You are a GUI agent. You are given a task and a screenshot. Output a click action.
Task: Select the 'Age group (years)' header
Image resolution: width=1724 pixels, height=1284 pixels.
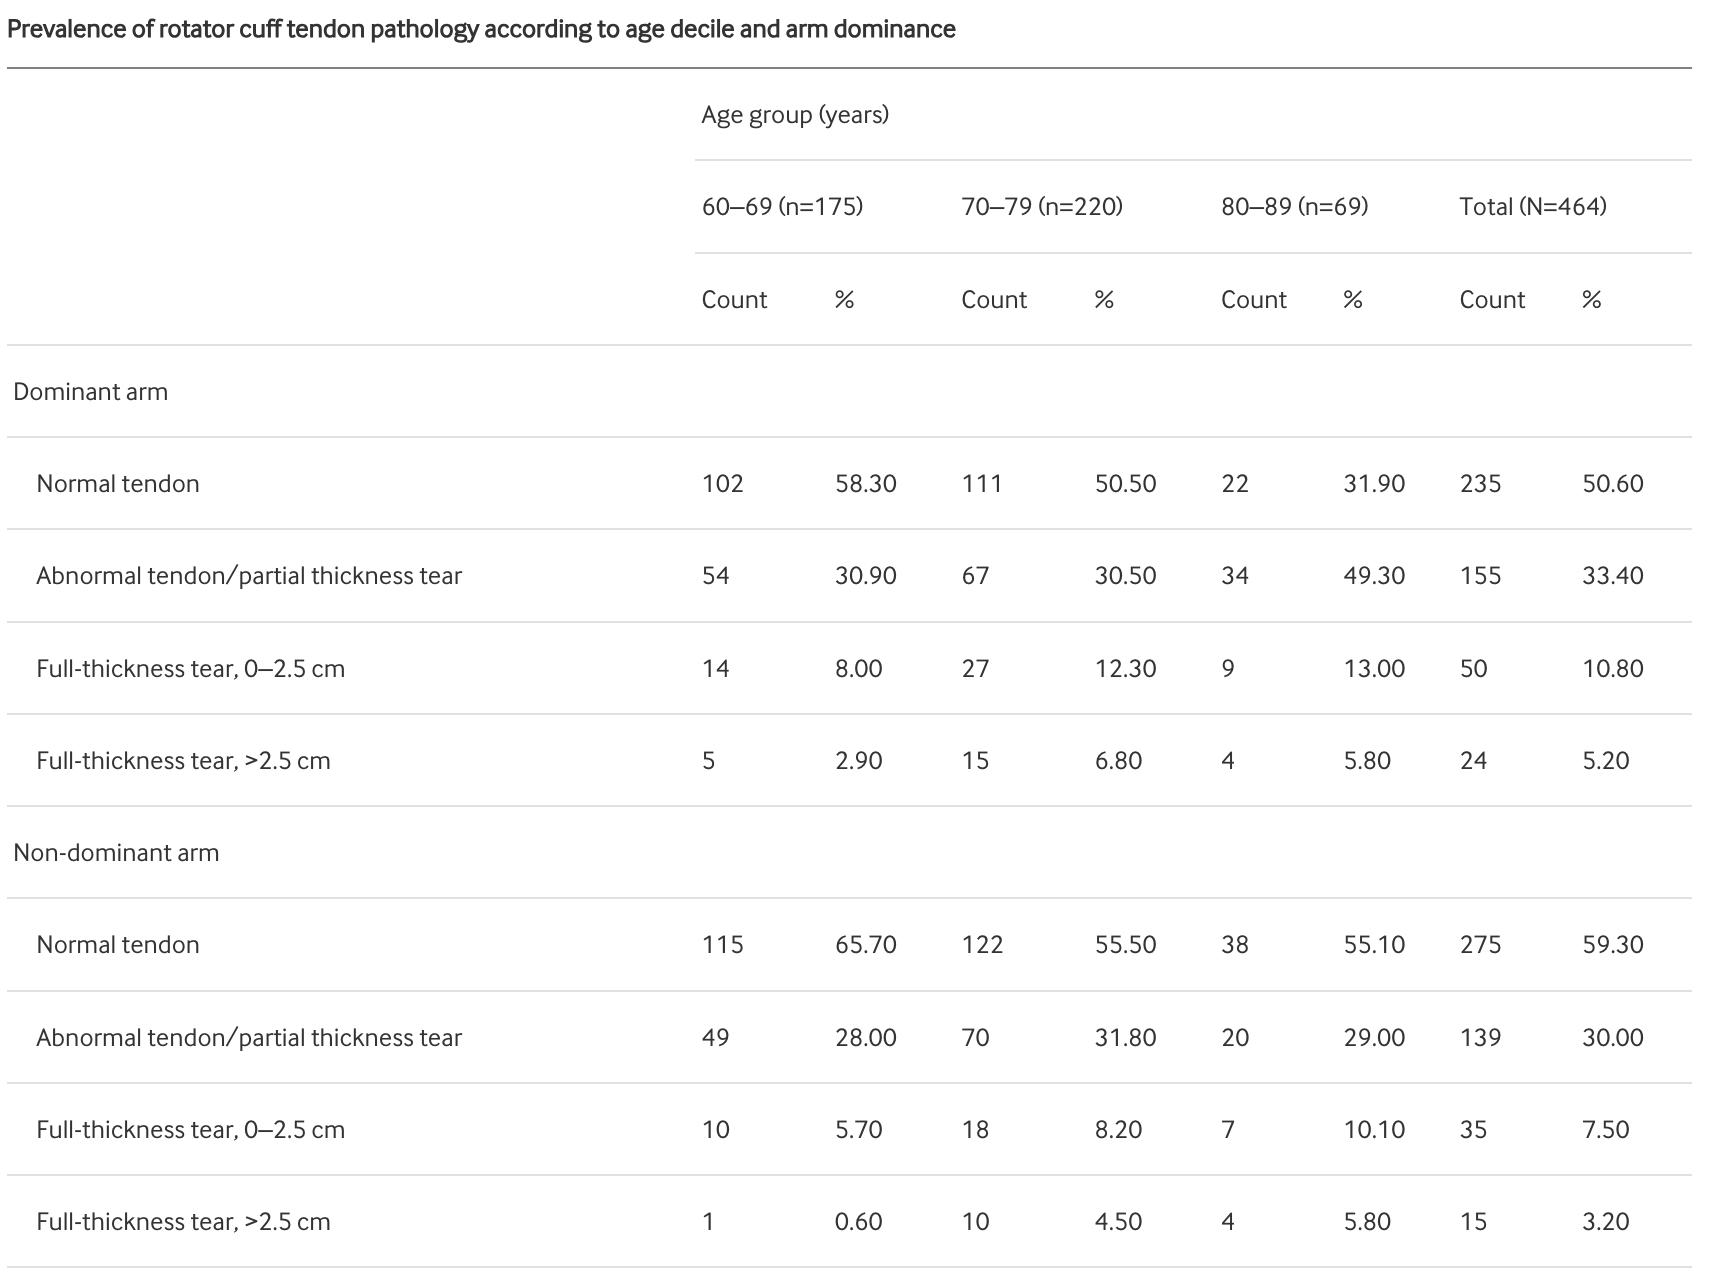(795, 115)
